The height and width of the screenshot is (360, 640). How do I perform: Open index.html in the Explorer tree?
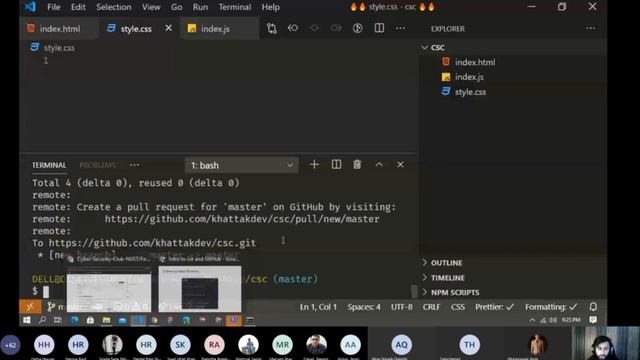(475, 62)
